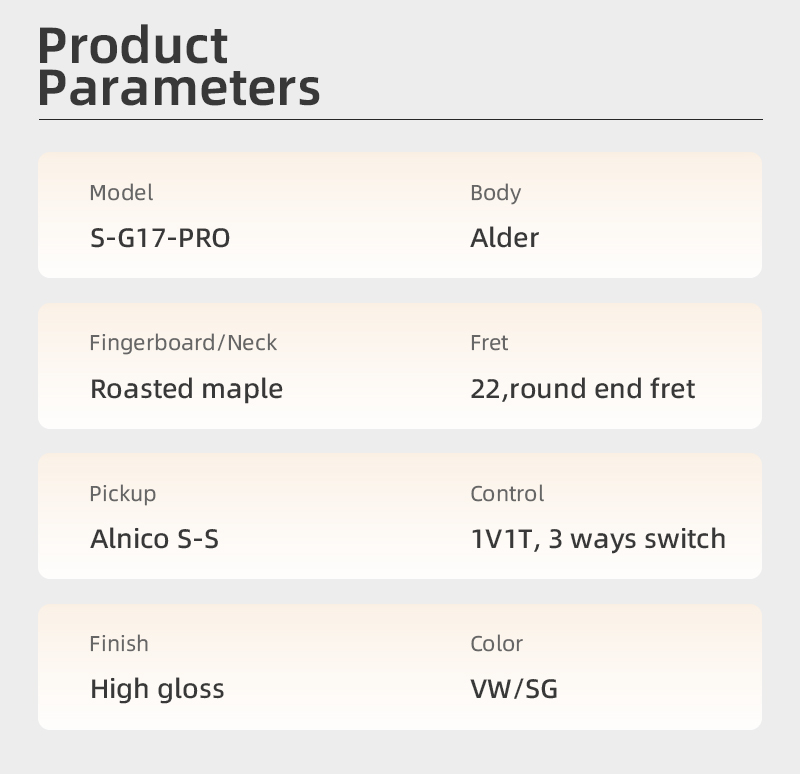Click the Finish label
Image resolution: width=800 pixels, height=774 pixels.
[119, 644]
